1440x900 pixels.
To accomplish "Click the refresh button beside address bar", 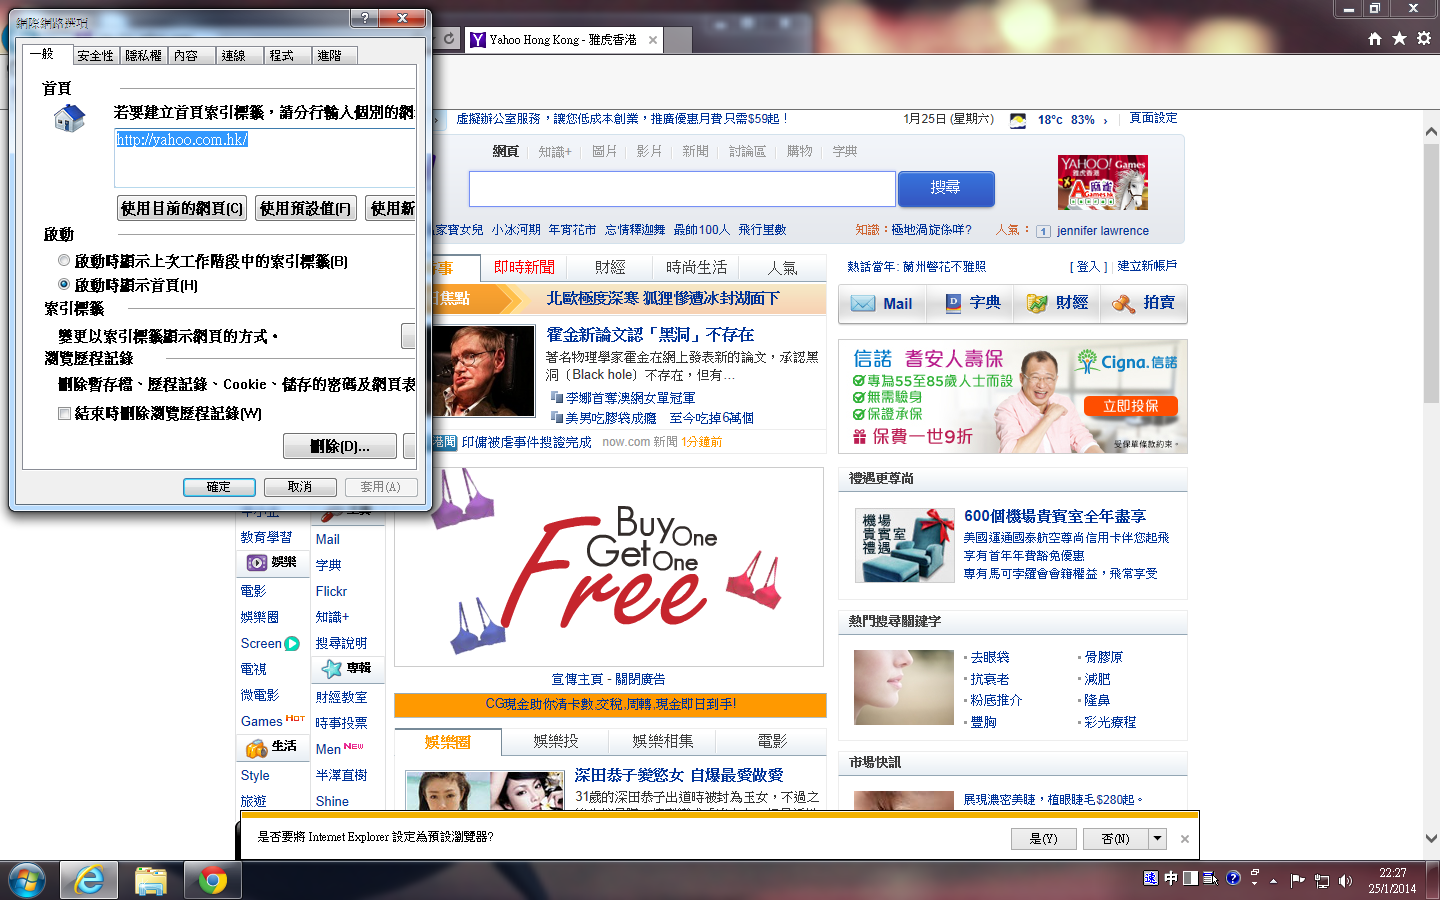I will click(x=449, y=39).
